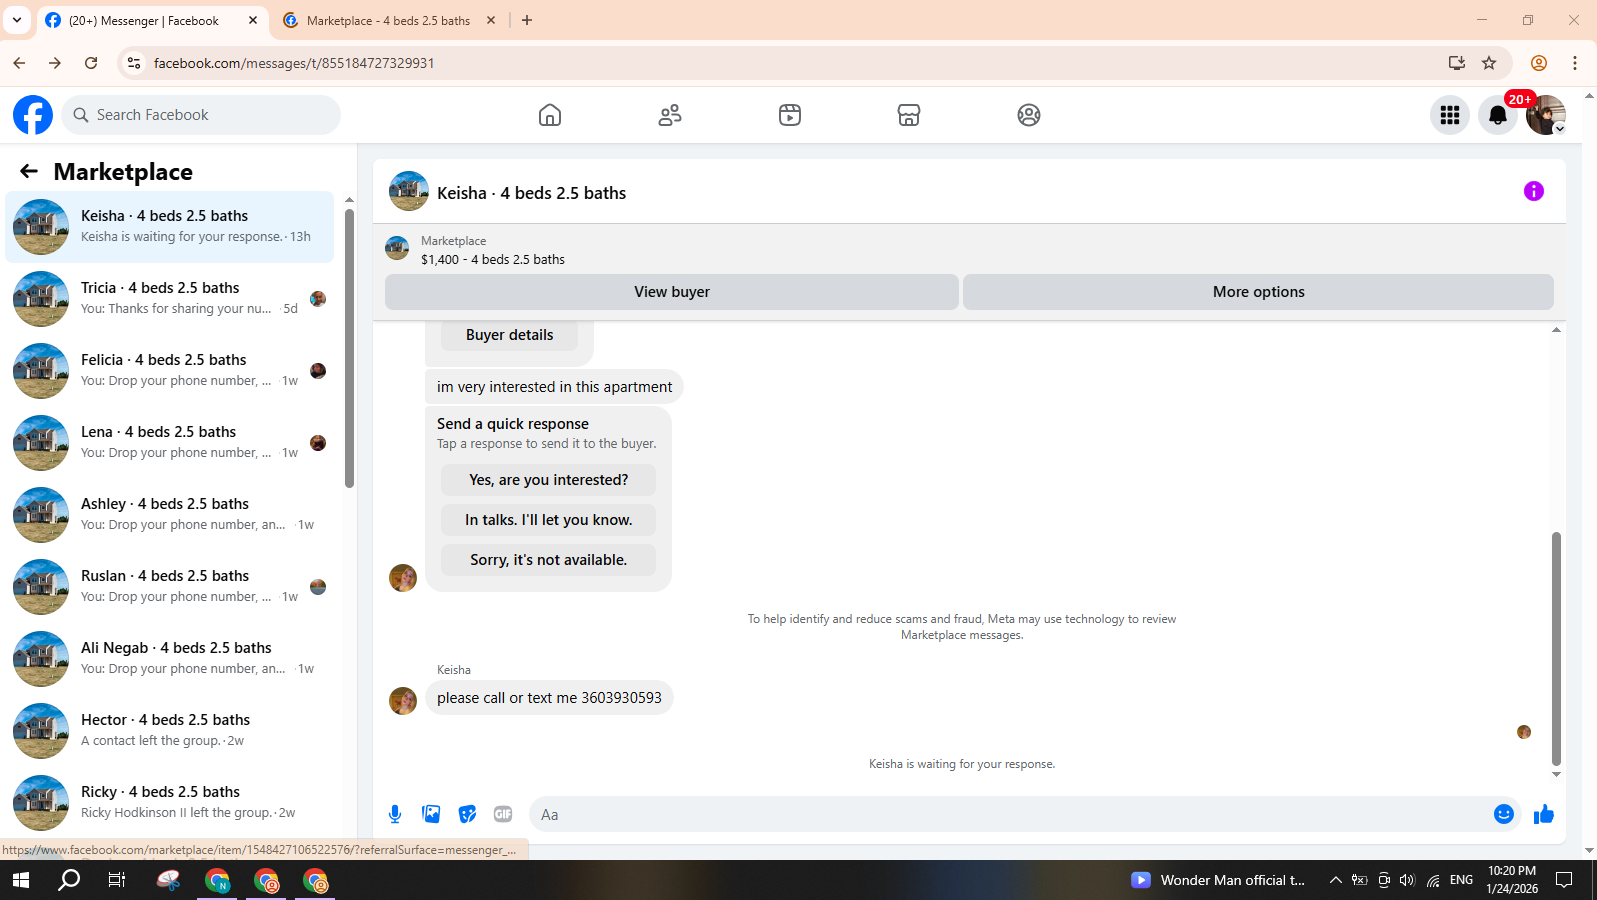Send a thumbs up like
This screenshot has height=900, width=1597.
pyautogui.click(x=1544, y=814)
